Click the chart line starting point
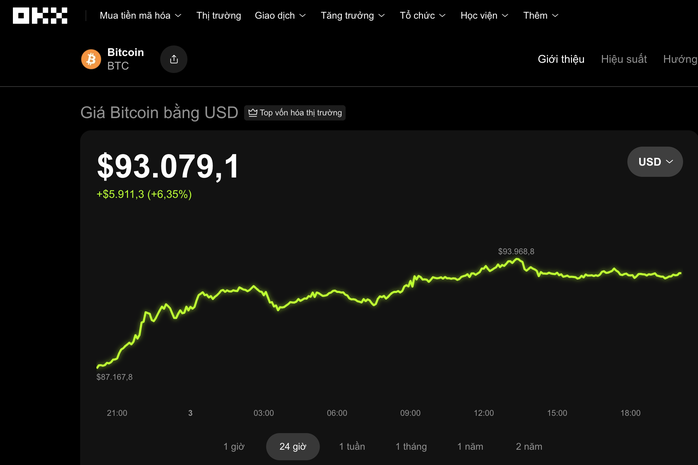This screenshot has height=465, width=698. [x=98, y=367]
